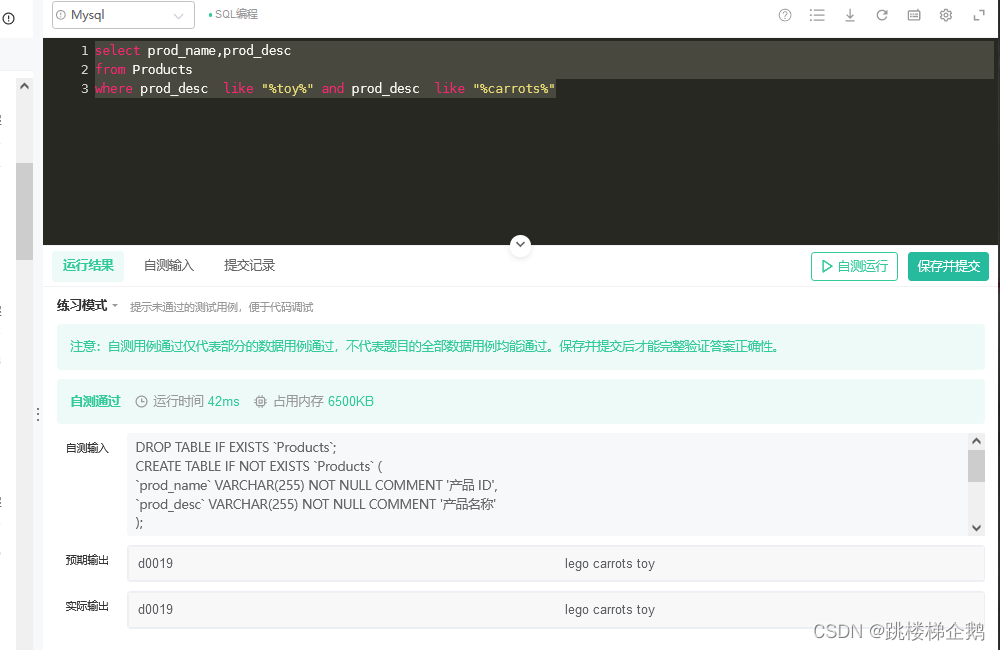Click the alert icon in the left sidebar
This screenshot has height=650, width=1000.
pos(8,18)
